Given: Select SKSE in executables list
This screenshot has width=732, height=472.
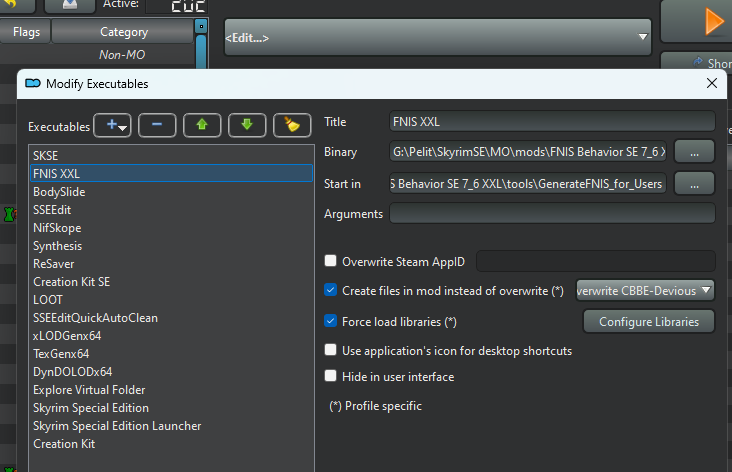Looking at the screenshot, I should pyautogui.click(x=171, y=155).
